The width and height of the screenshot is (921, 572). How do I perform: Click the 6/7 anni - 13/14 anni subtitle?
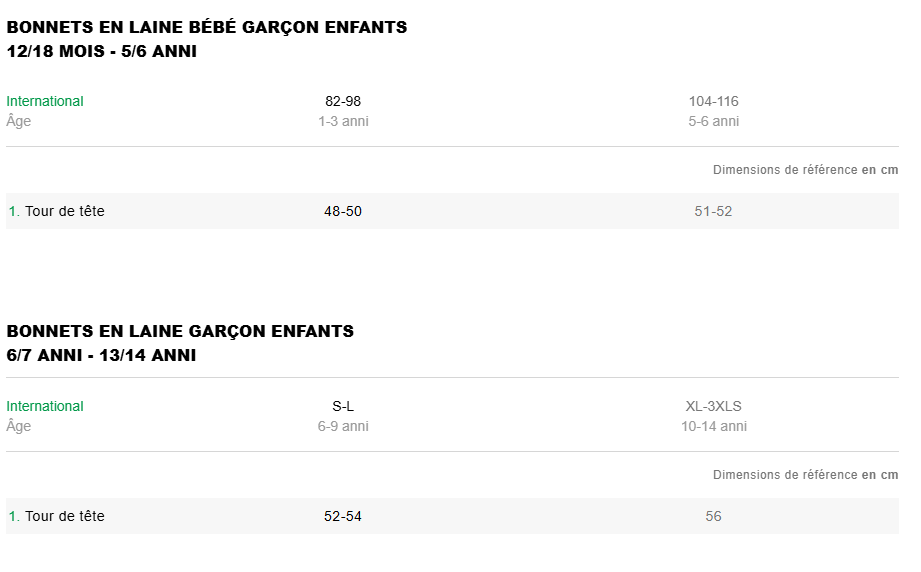(101, 356)
